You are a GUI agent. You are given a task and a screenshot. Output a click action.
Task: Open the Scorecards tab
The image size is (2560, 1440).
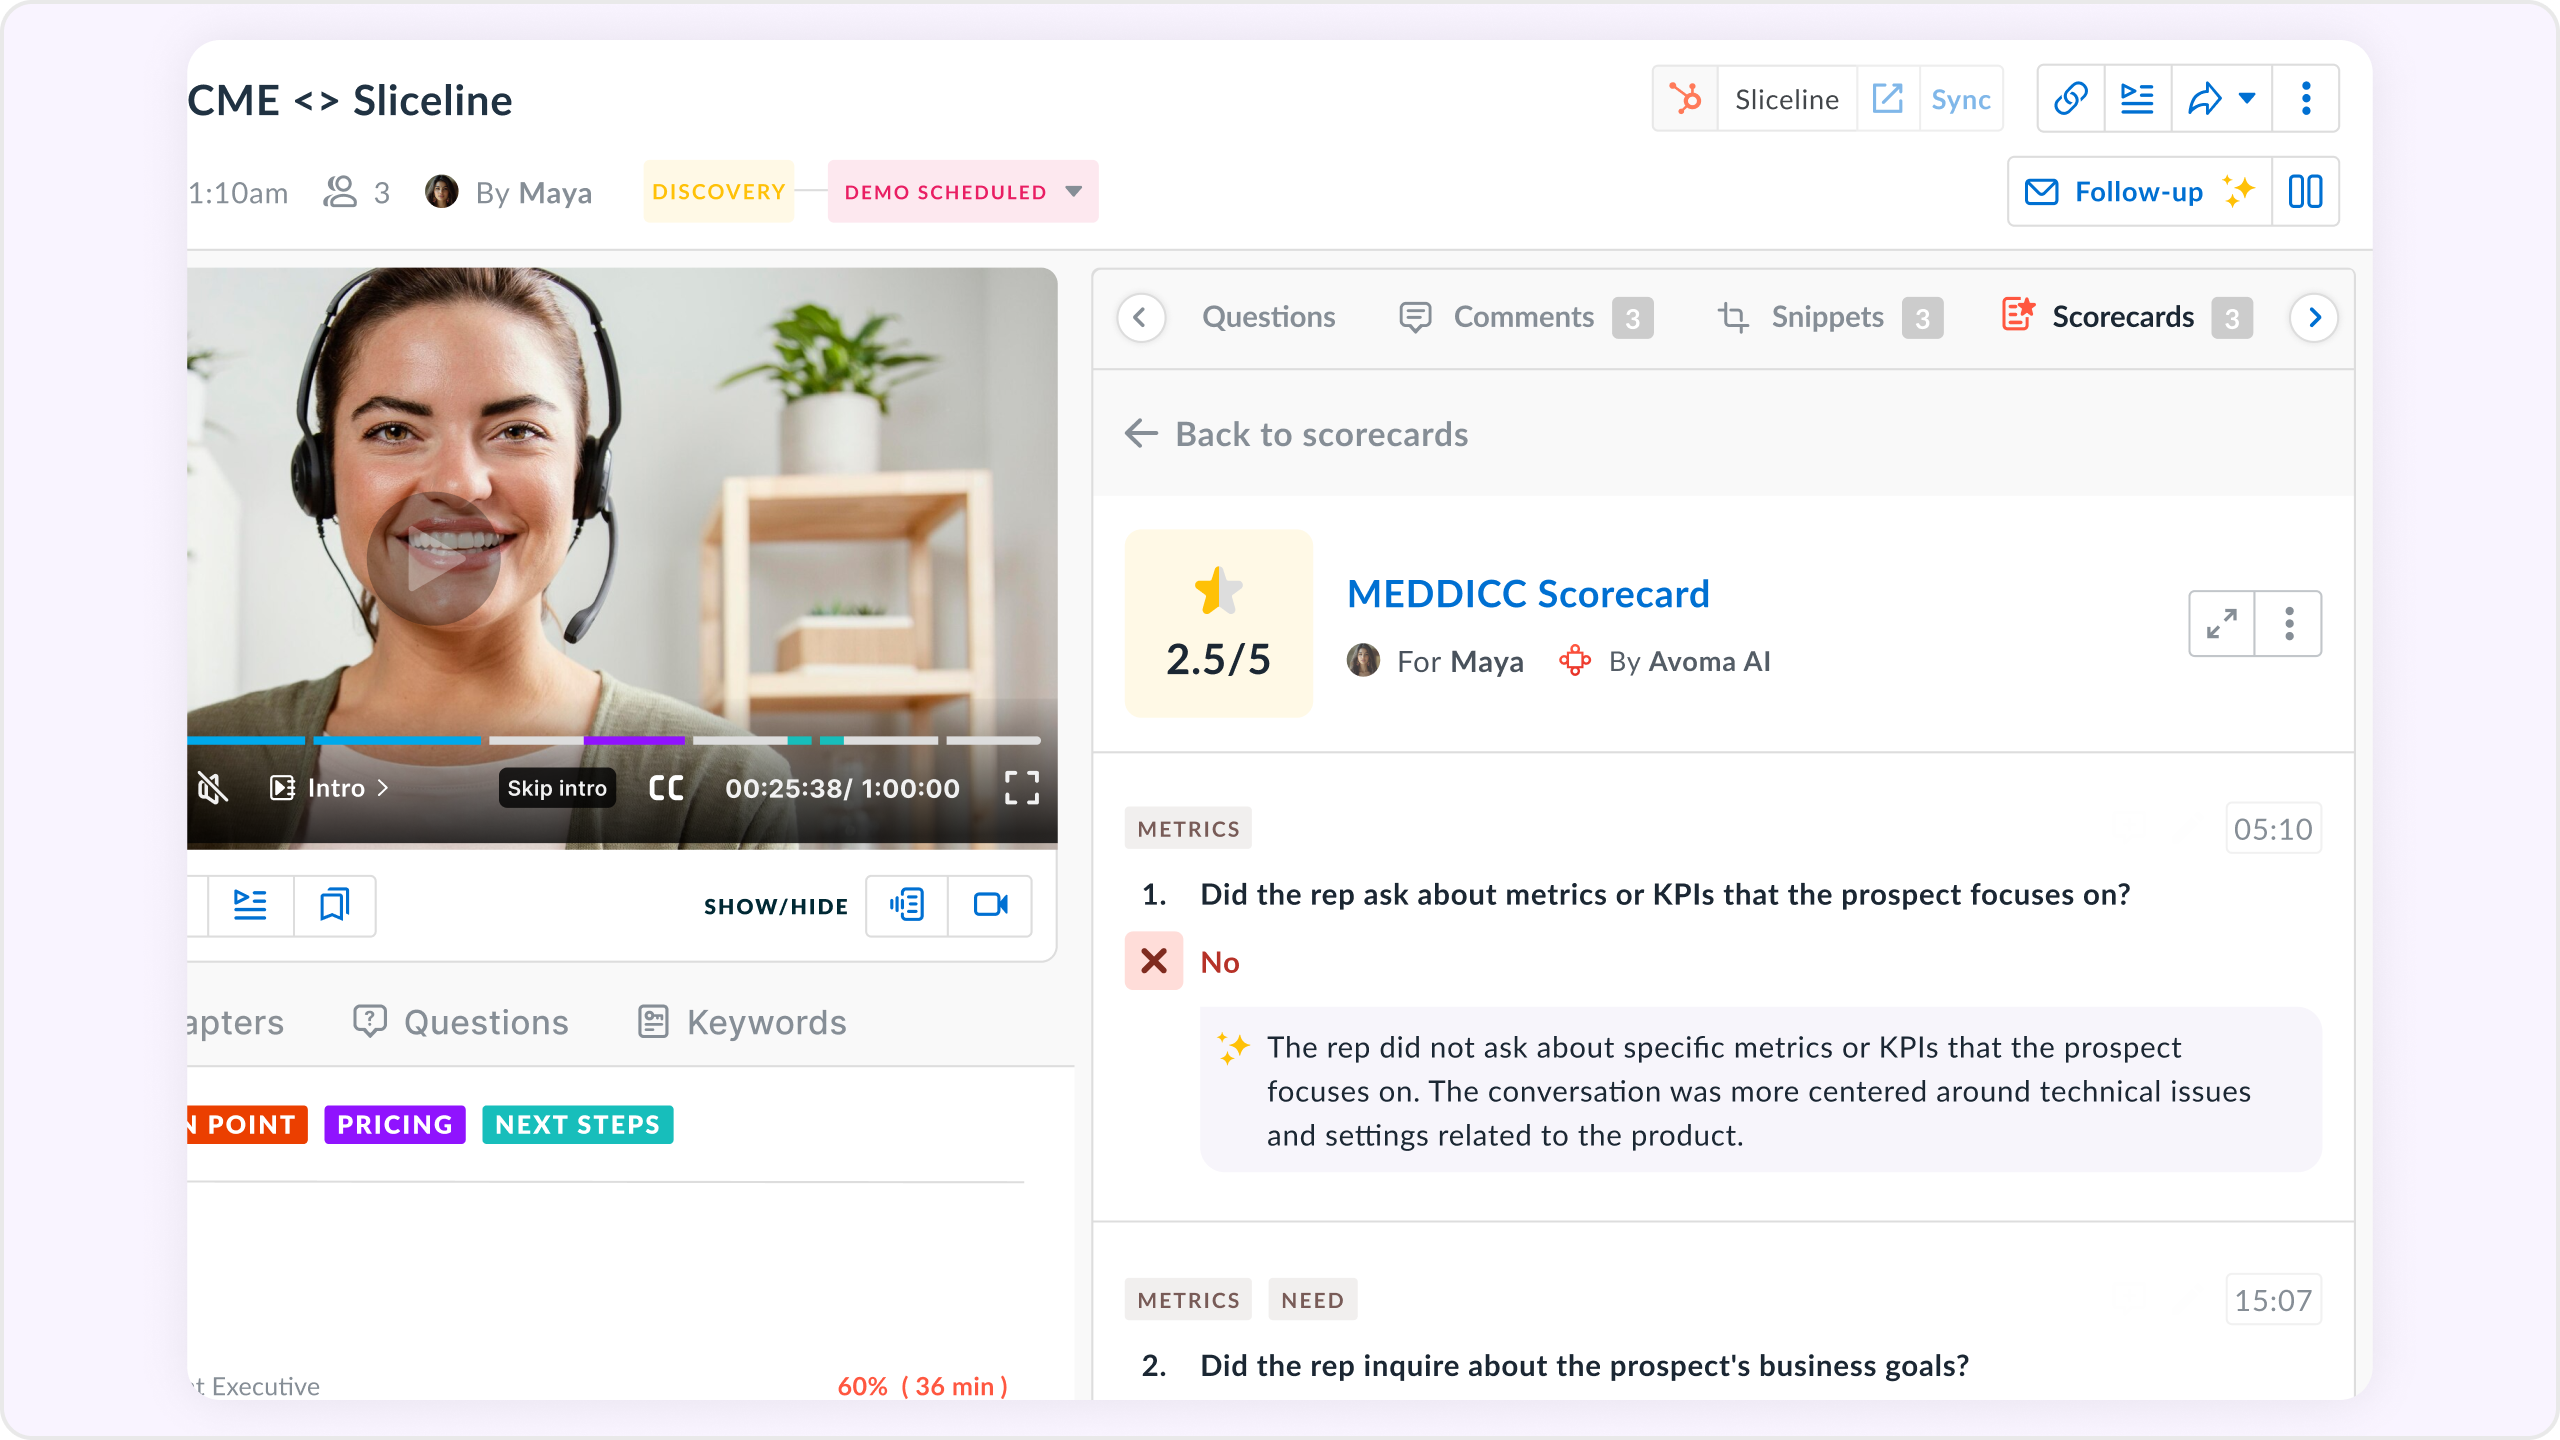click(2126, 317)
